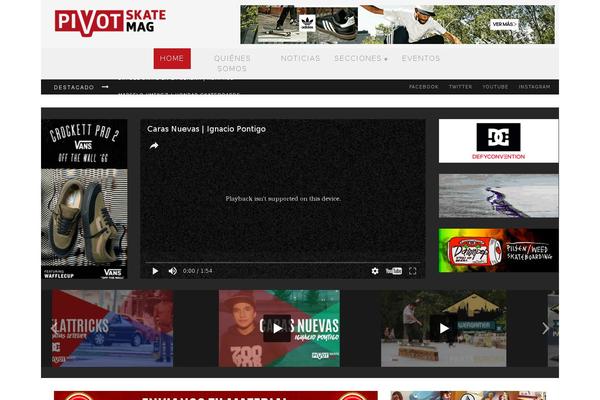
Task: Go to next carousel slide arrow
Action: click(545, 328)
